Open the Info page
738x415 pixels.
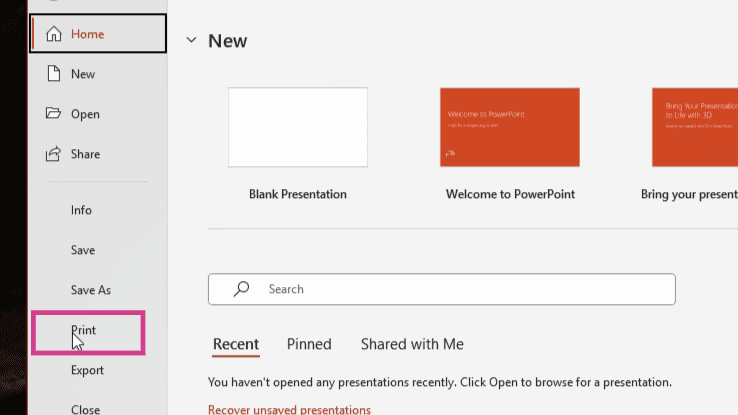click(81, 210)
